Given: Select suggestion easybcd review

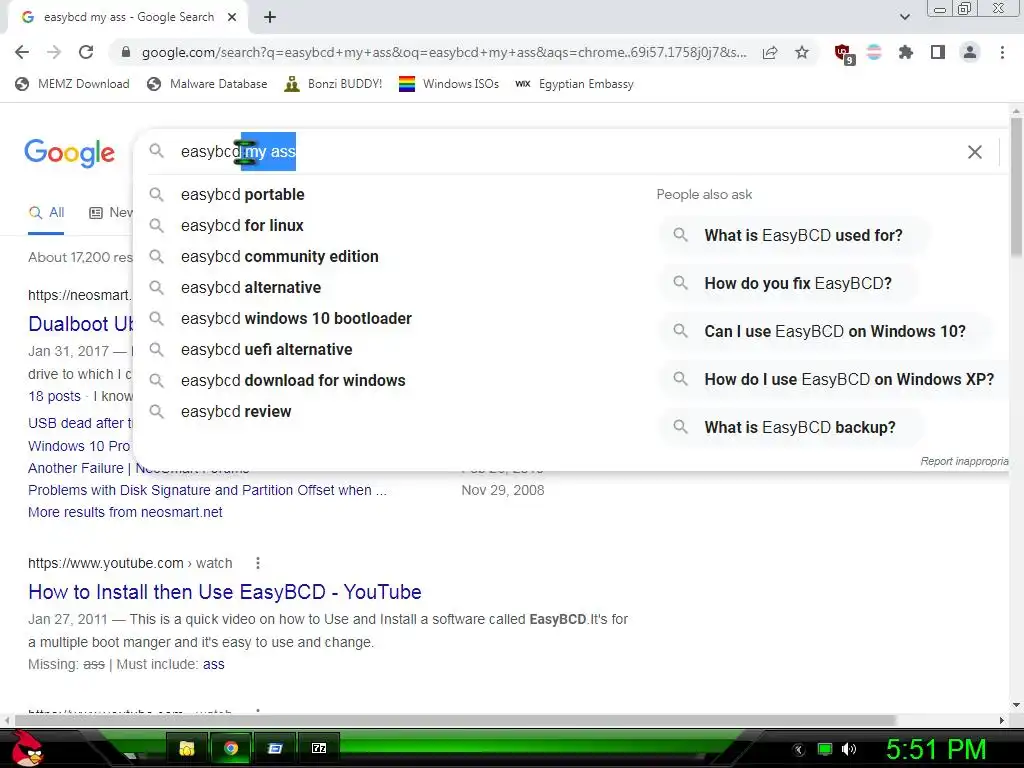Looking at the screenshot, I should (236, 411).
